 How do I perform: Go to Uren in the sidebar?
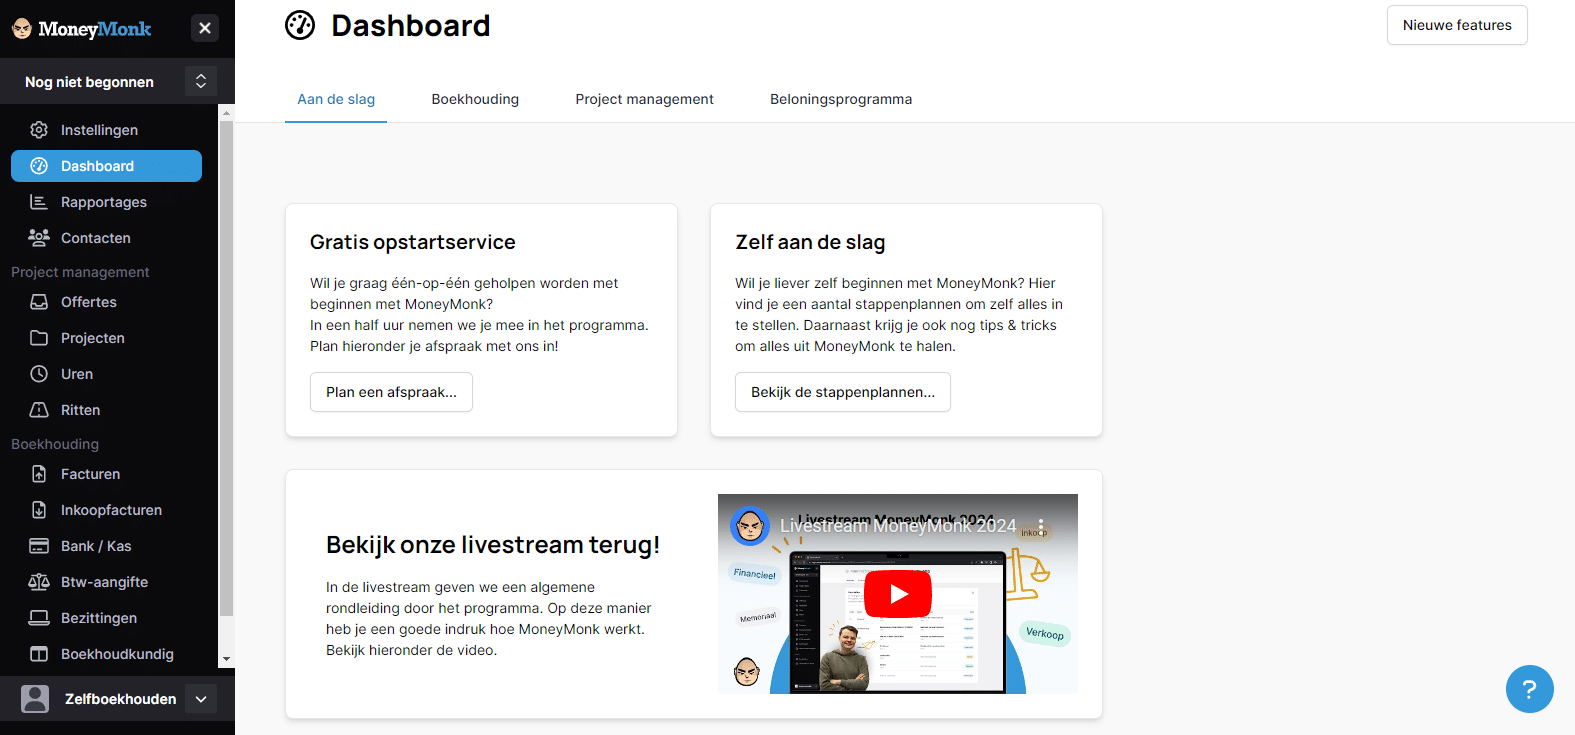click(106, 374)
